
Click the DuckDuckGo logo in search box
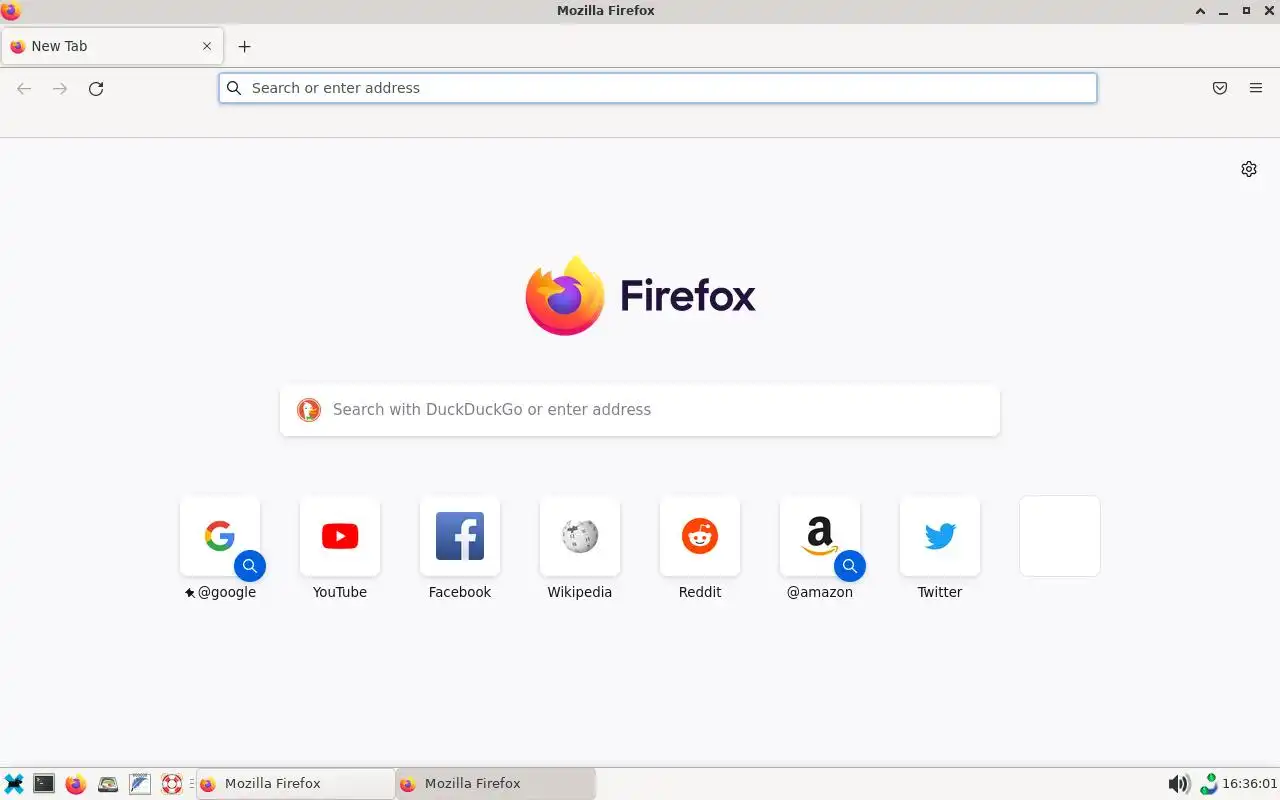click(309, 410)
